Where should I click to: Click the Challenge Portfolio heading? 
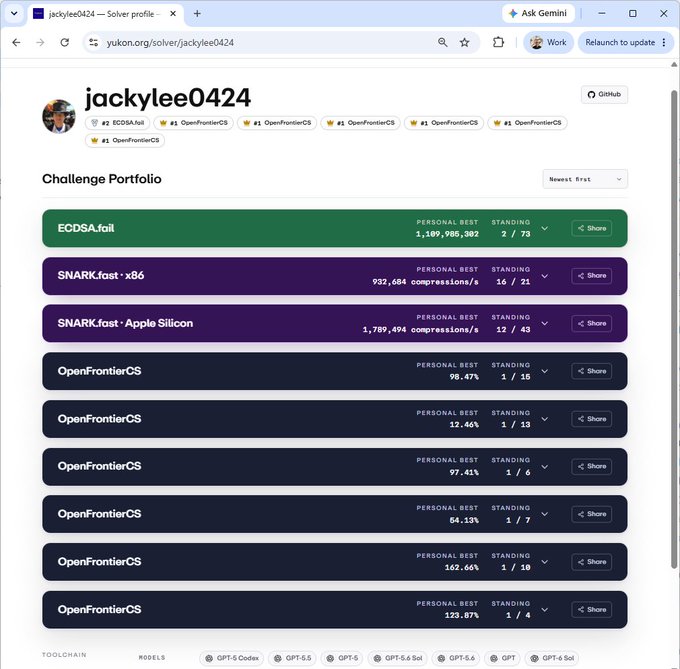[102, 179]
